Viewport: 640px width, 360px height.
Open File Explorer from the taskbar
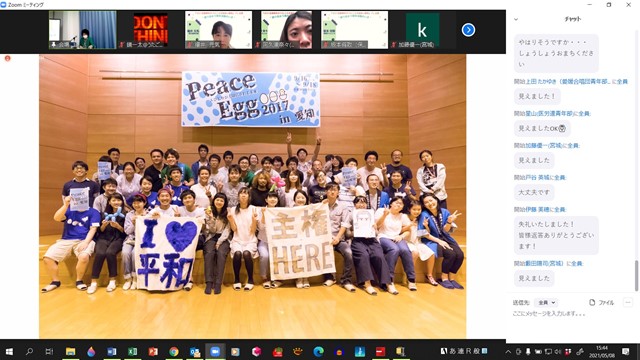click(x=70, y=351)
